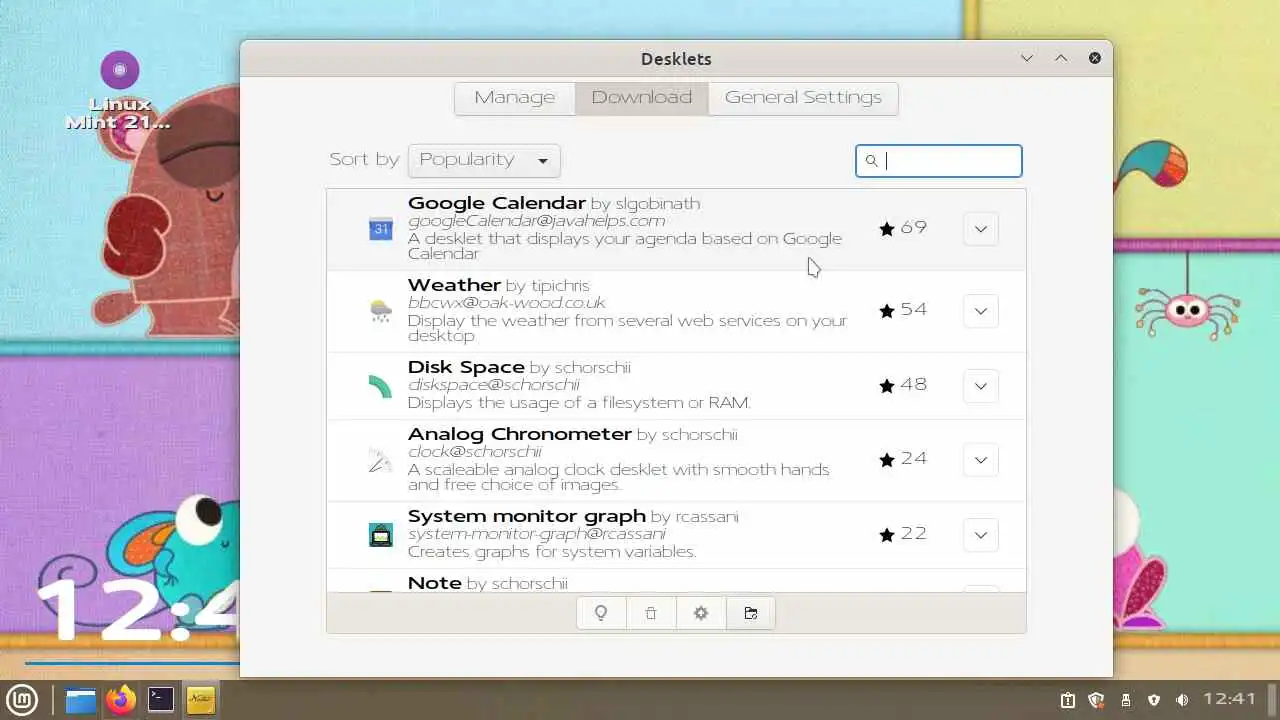Select the Download tab
1280x720 pixels.
point(642,98)
